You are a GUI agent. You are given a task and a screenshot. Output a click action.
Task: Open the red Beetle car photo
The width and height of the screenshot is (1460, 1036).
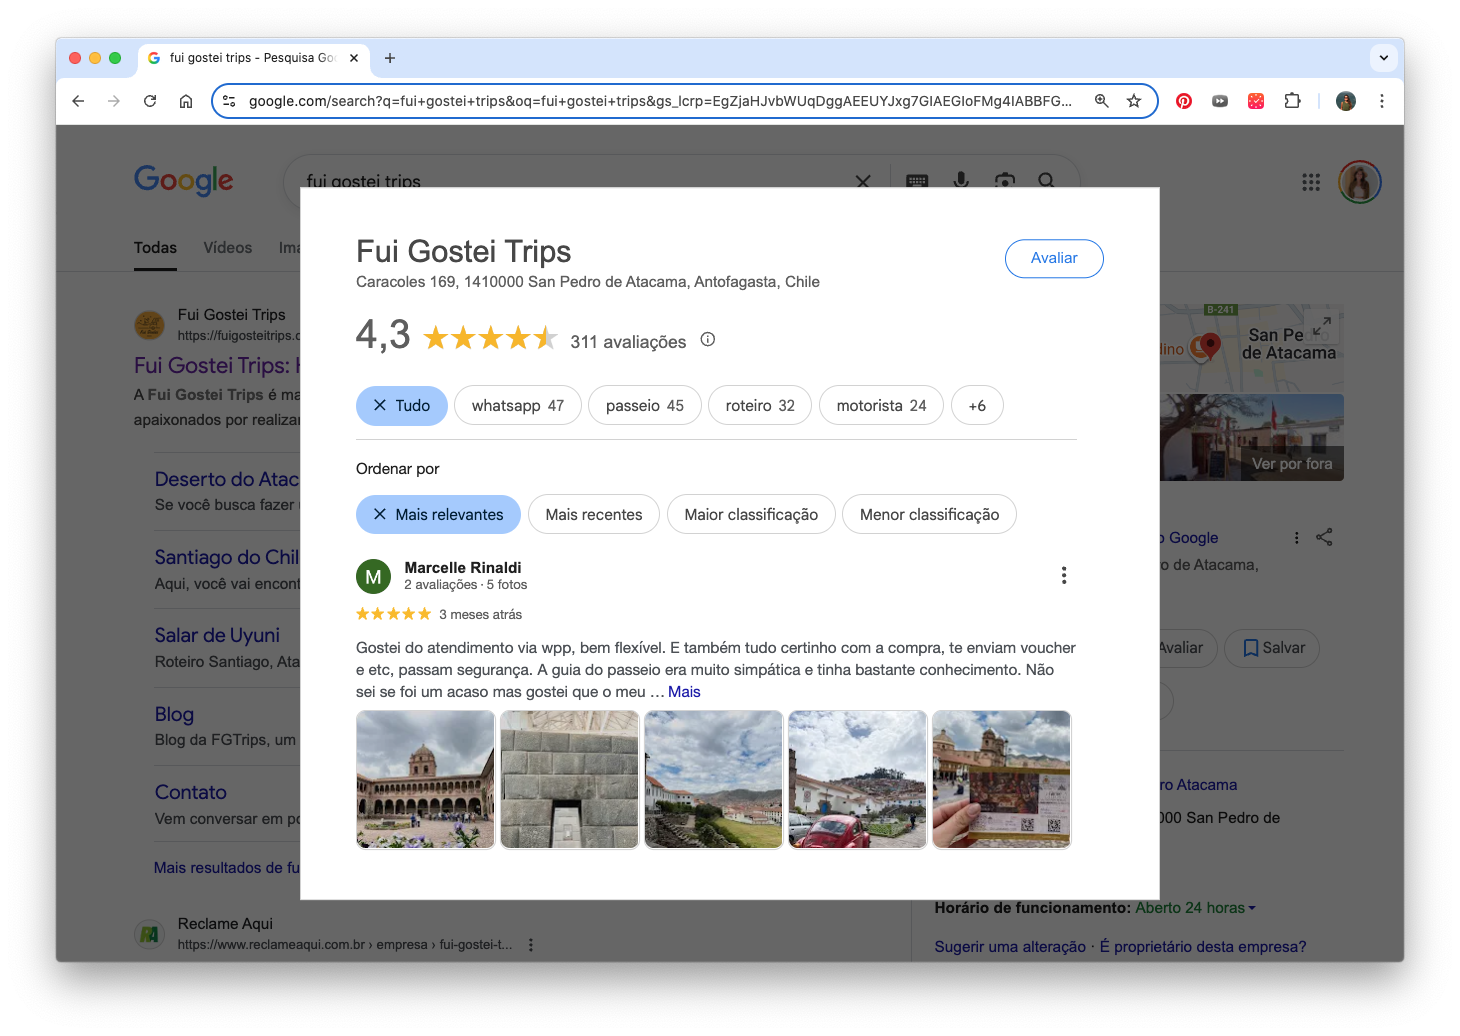[857, 780]
